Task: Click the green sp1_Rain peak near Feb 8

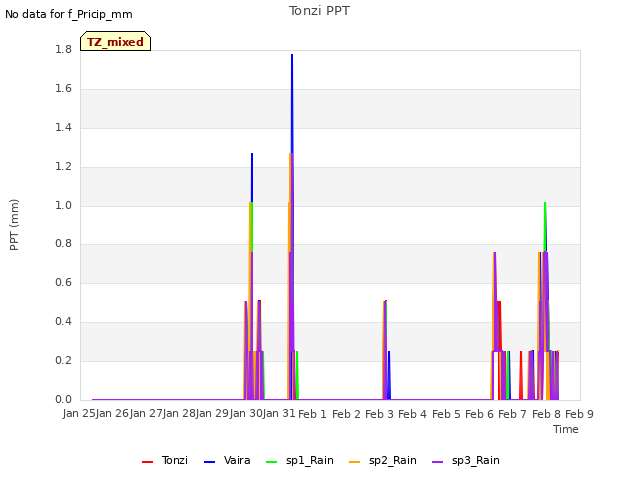Action: tap(545, 203)
